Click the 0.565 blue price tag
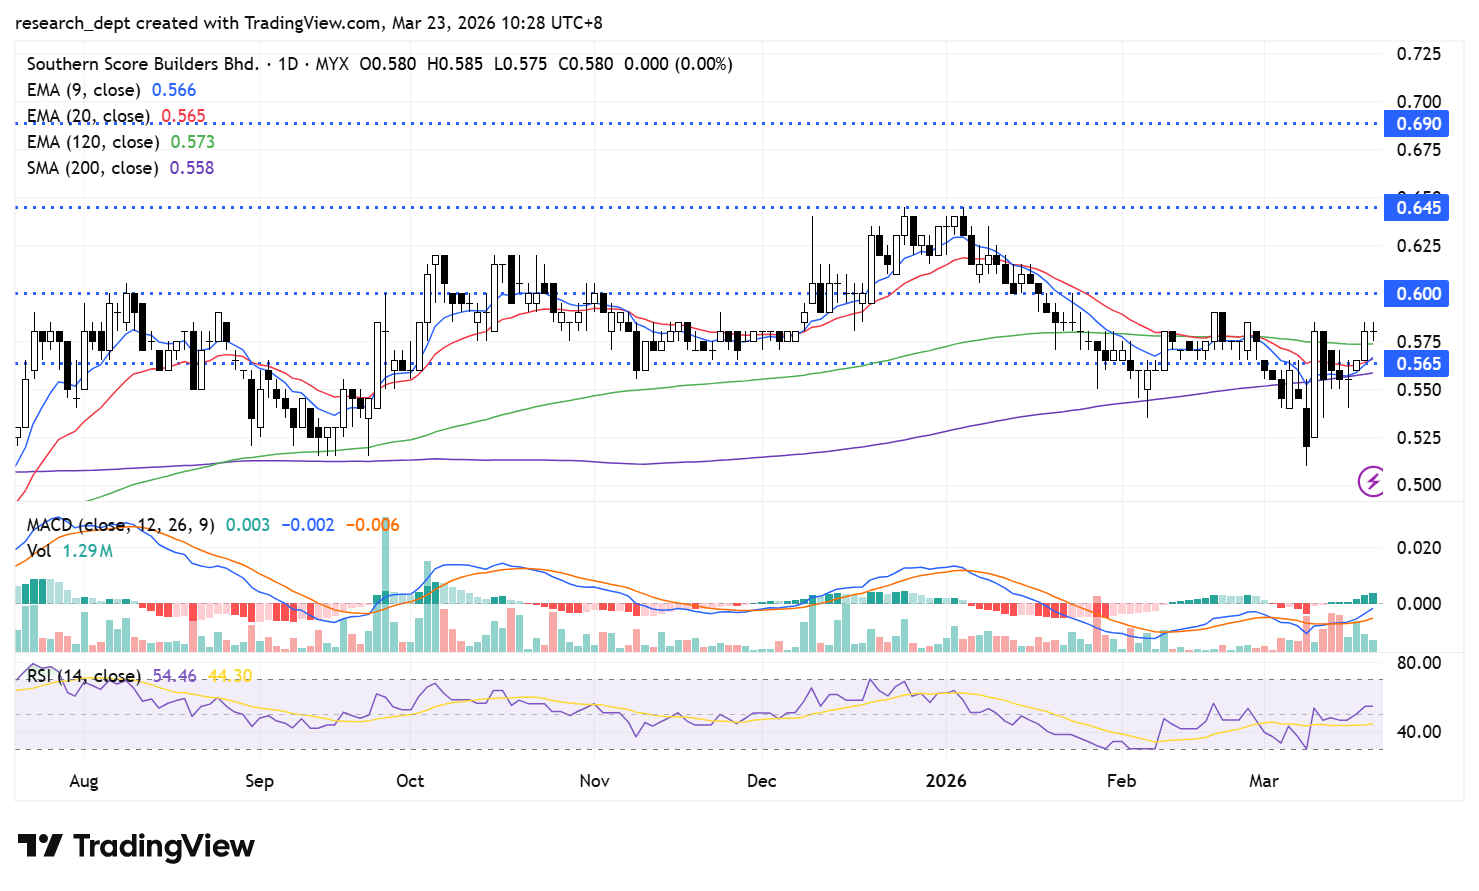 pyautogui.click(x=1418, y=365)
